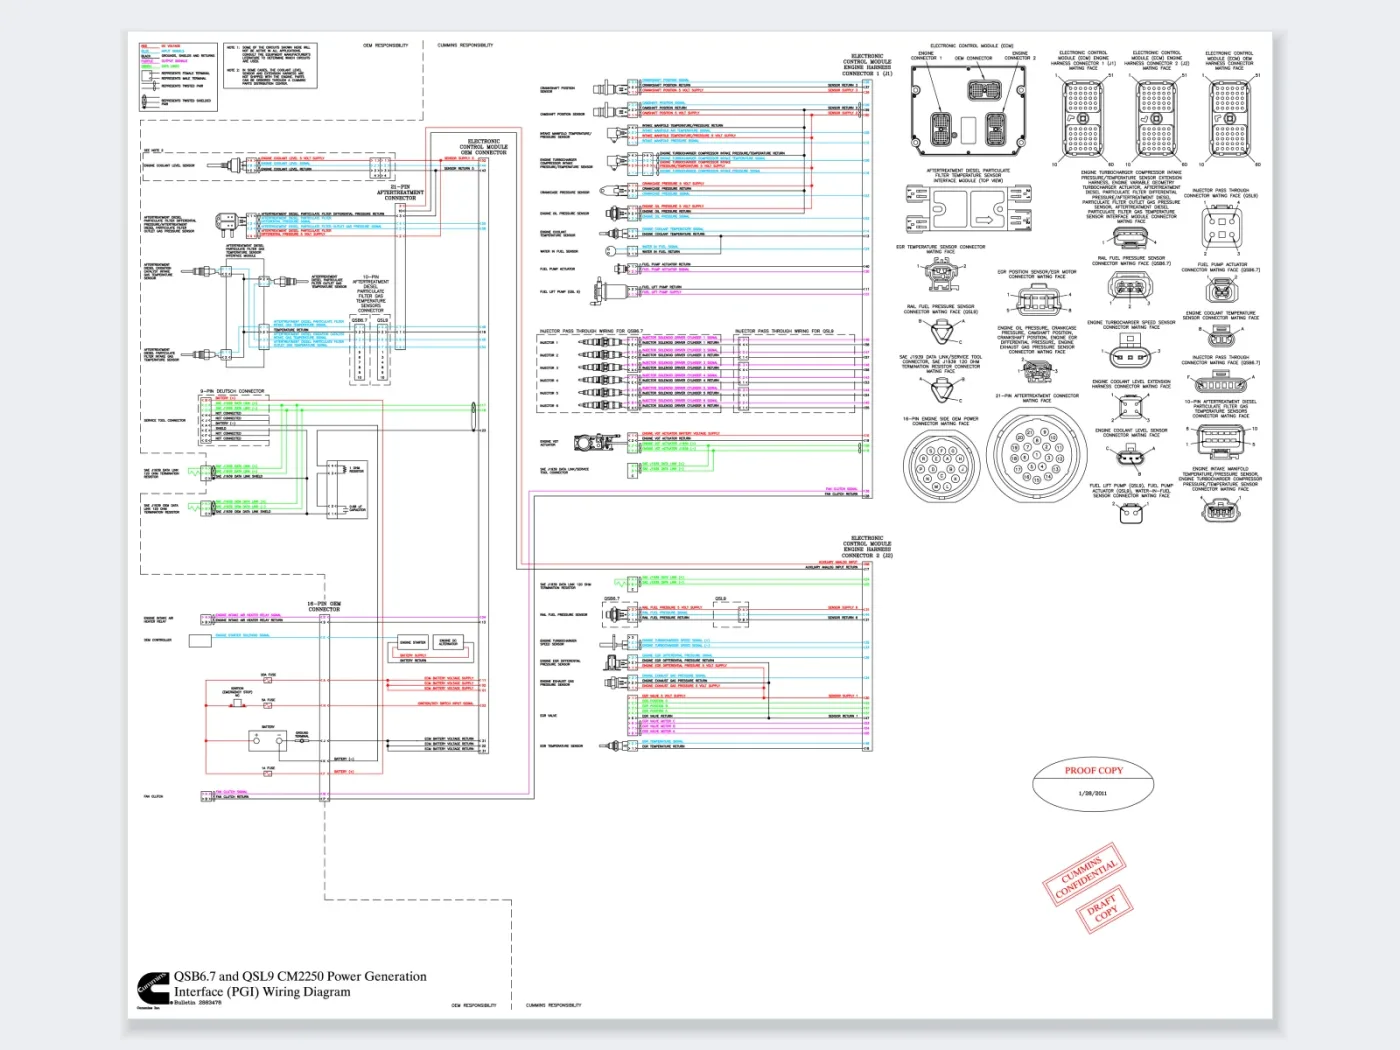The image size is (1400, 1050).
Task: Select the aftertreatment filter temperature sensor interface module drawing
Action: click(x=968, y=210)
